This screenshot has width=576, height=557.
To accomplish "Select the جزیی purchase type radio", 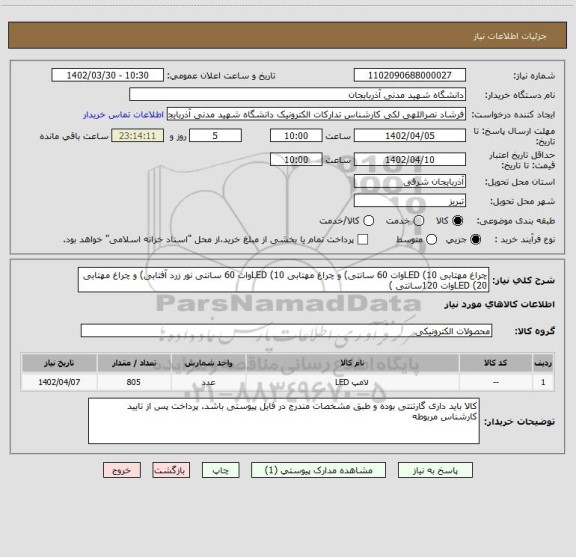I will pyautogui.click(x=475, y=240).
